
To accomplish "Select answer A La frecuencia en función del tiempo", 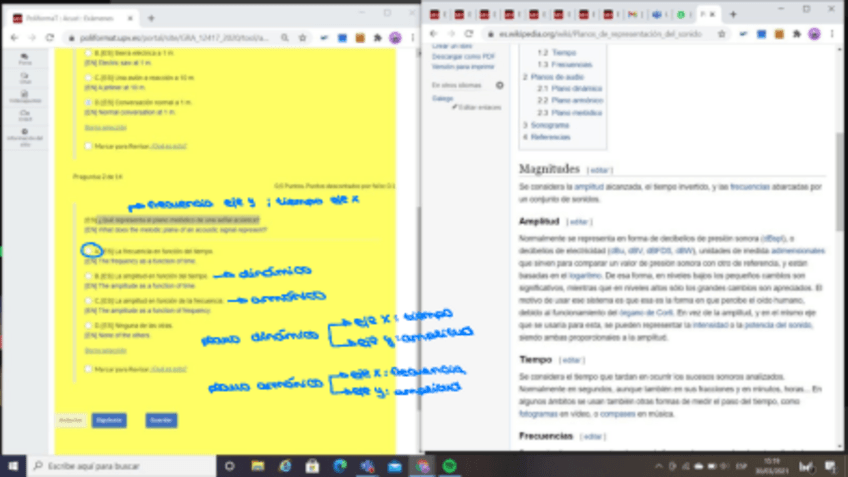I will pyautogui.click(x=89, y=251).
